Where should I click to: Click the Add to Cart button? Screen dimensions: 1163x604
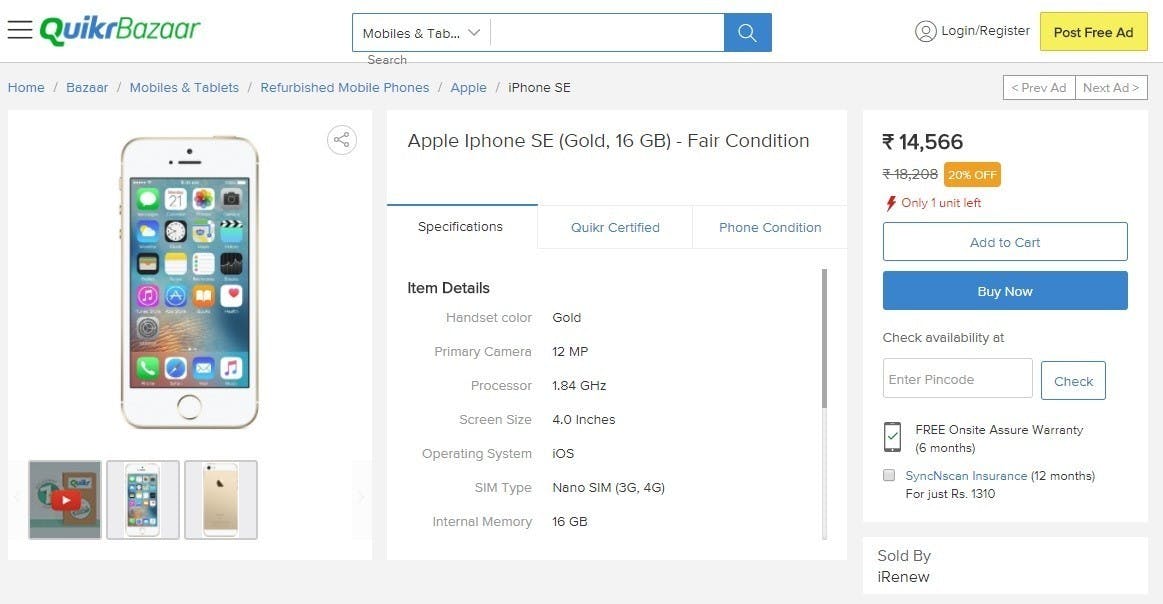(1005, 242)
